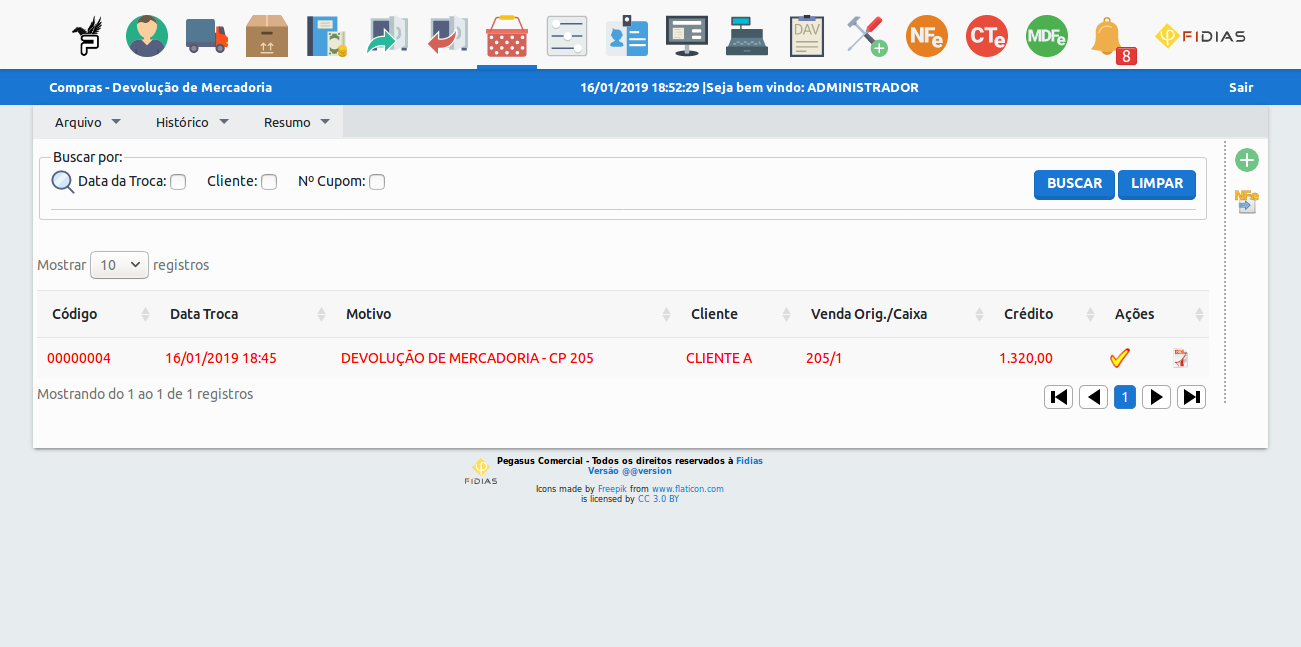Click the green plus add icon

pos(1246,160)
